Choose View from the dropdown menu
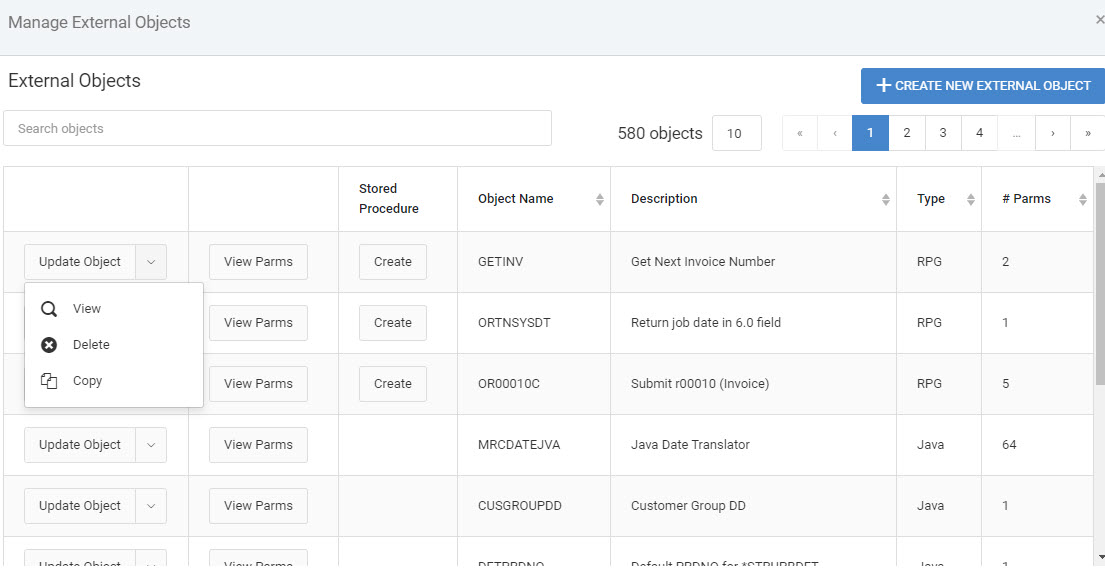Image resolution: width=1105 pixels, height=578 pixels. (x=114, y=309)
